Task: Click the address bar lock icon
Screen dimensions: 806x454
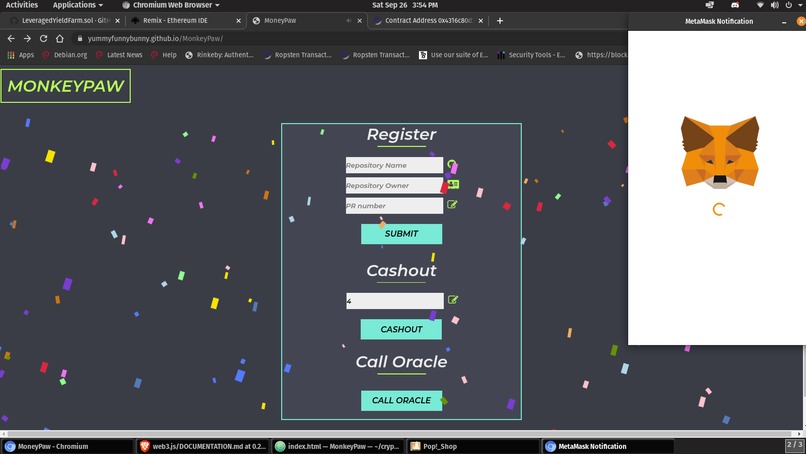Action: 80,39
